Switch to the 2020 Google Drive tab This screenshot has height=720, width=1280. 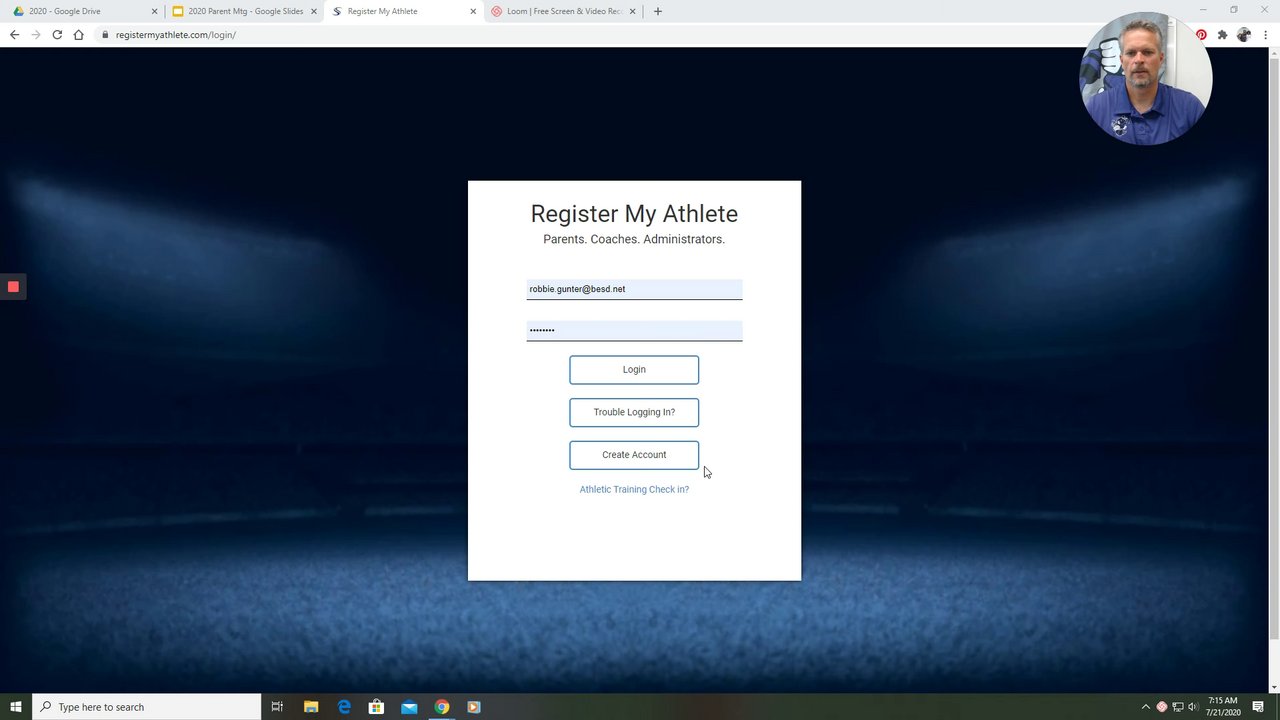(84, 11)
